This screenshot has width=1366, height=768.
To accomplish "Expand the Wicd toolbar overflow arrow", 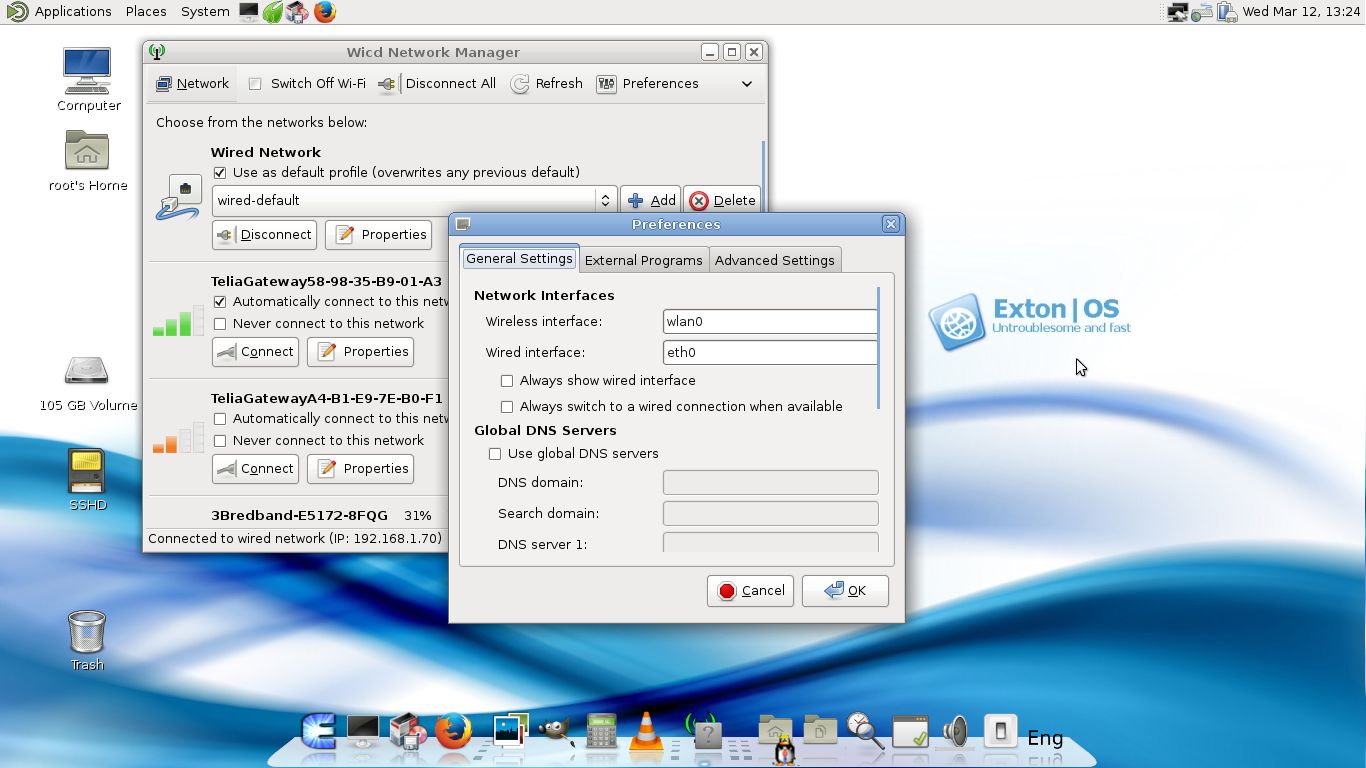I will (746, 84).
